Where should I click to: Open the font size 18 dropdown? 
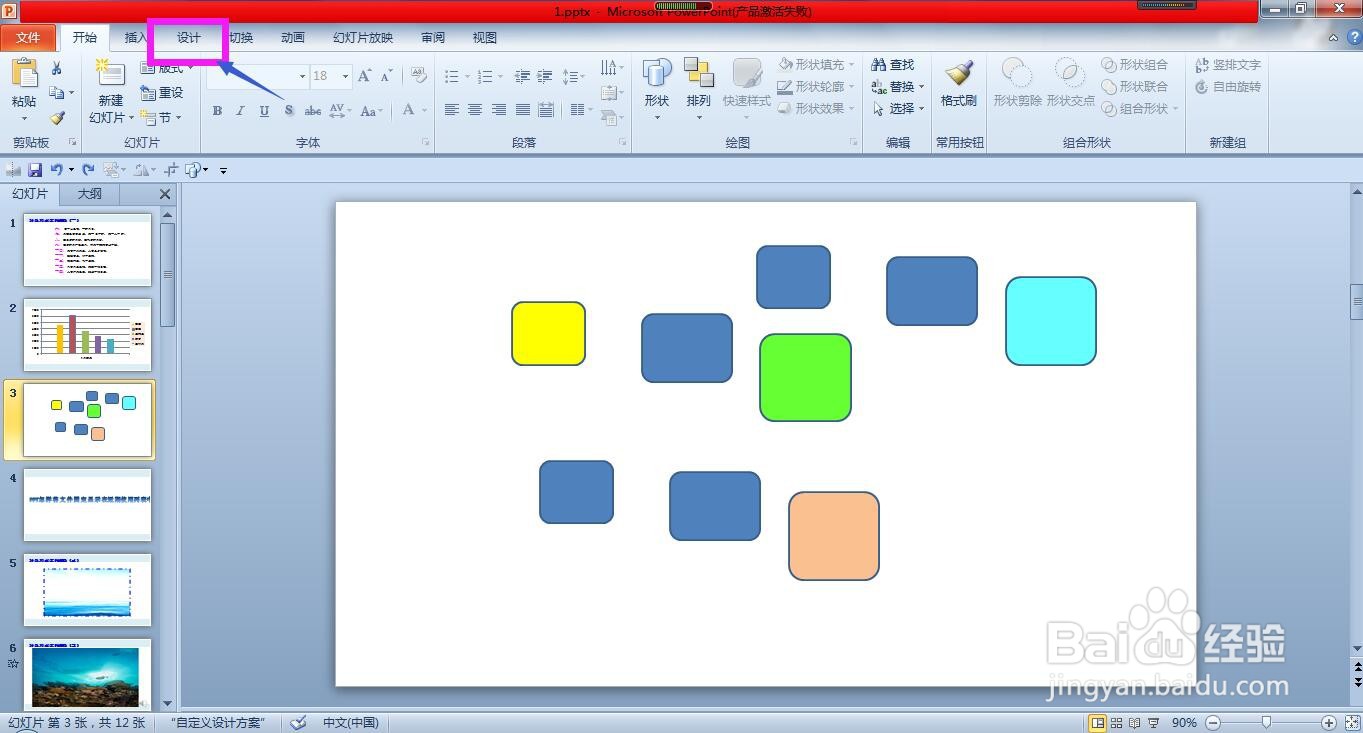tap(345, 76)
